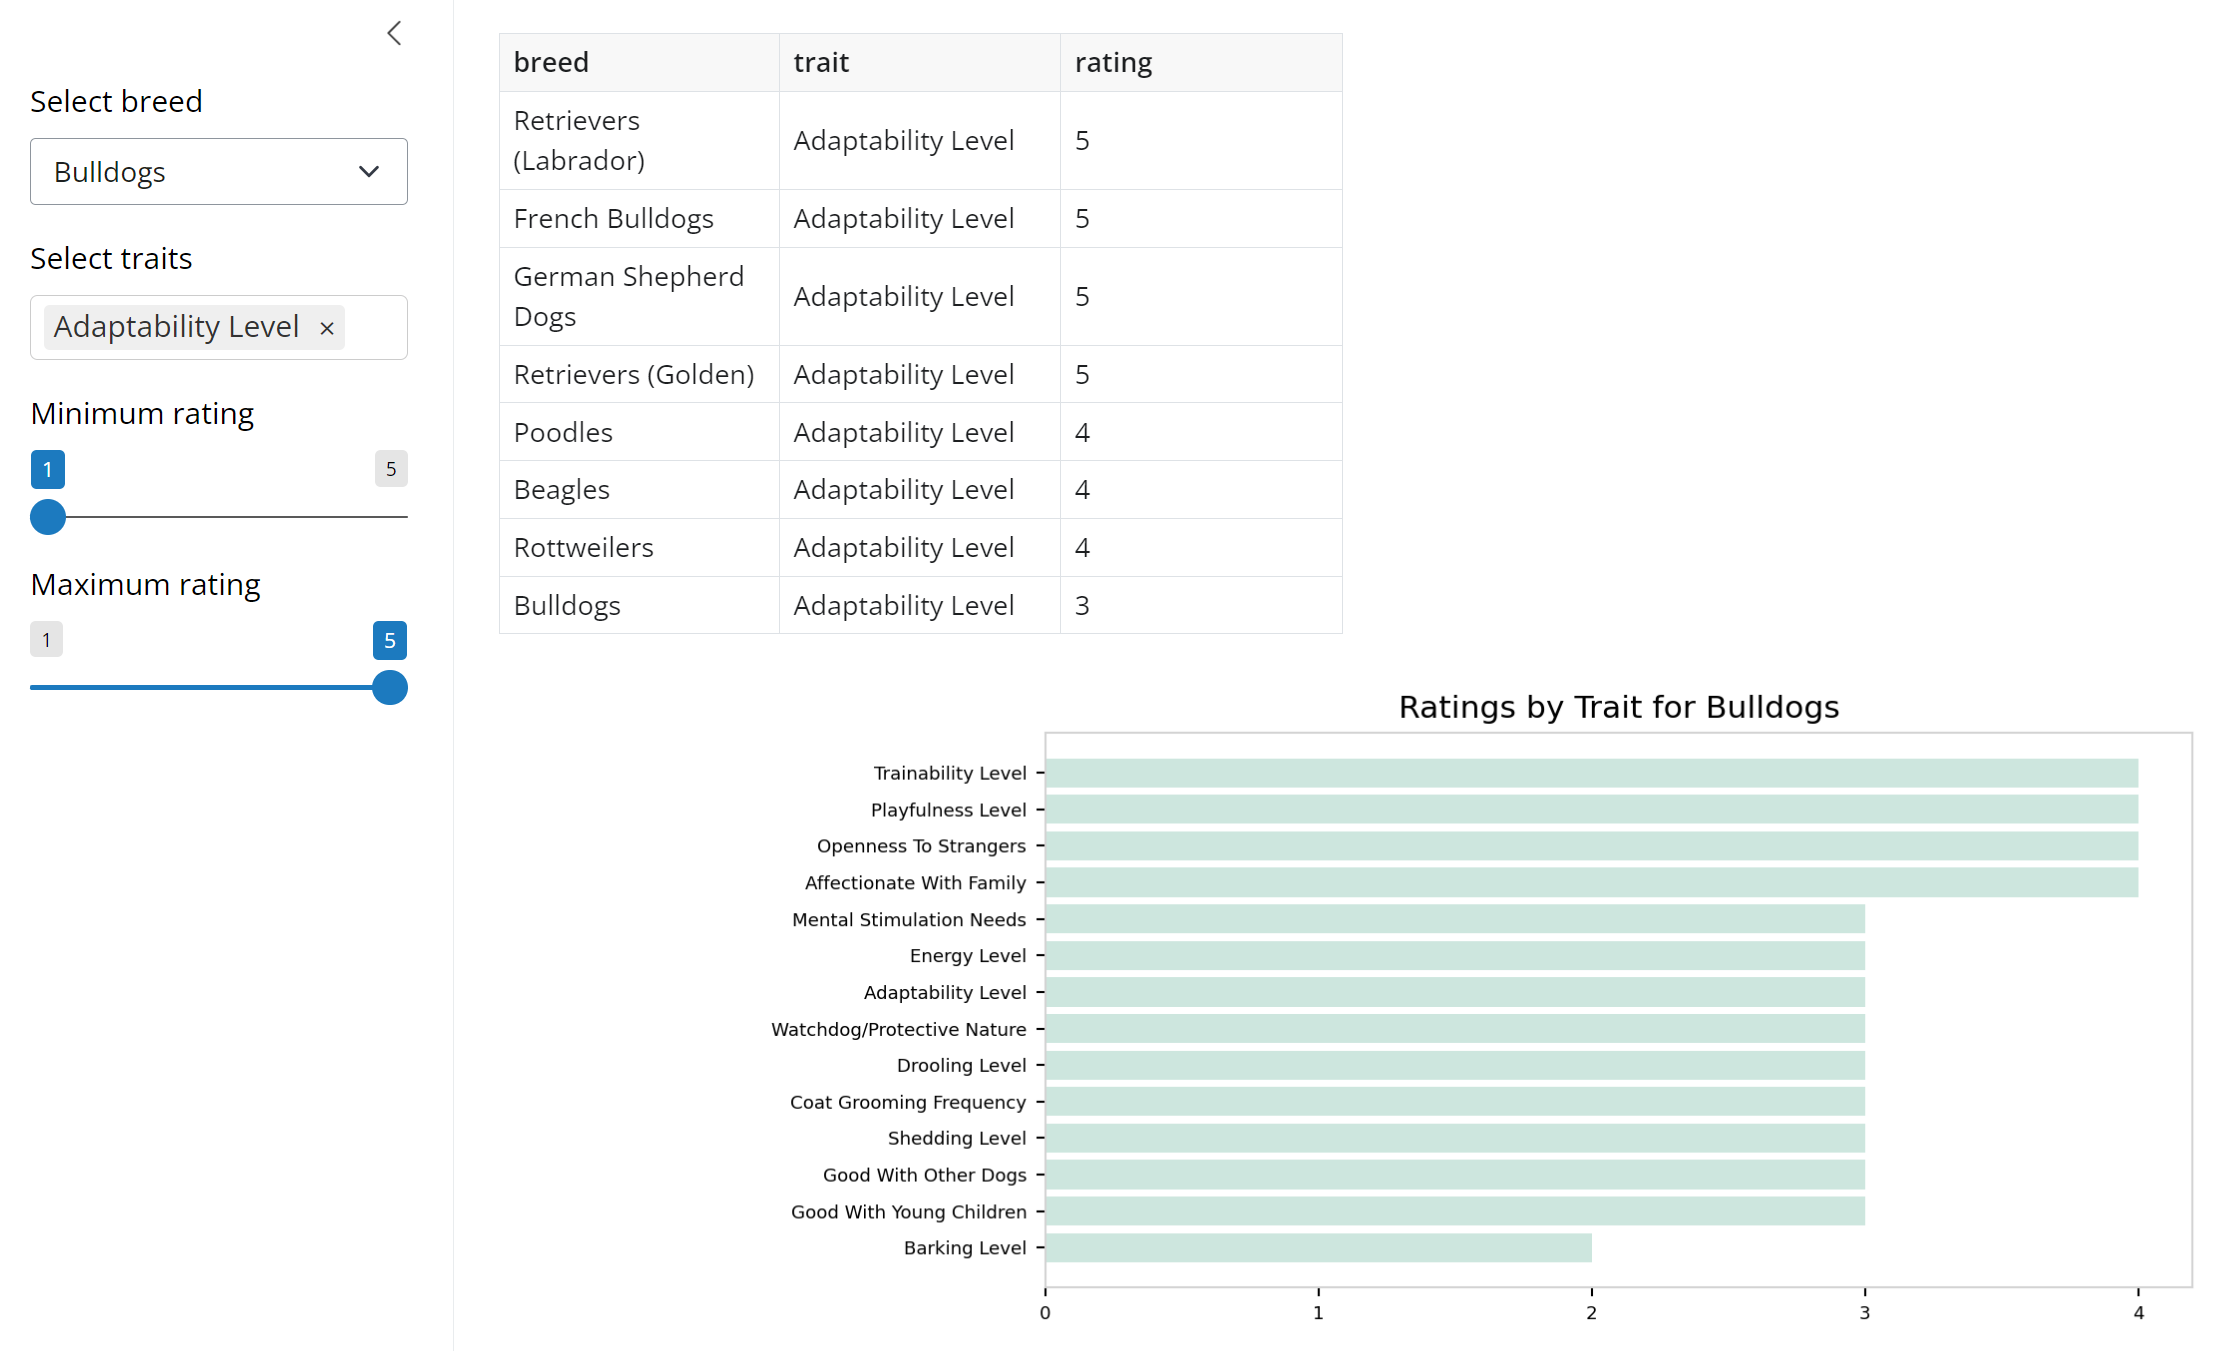Collapse the sidebar using the chevron icon
2233x1351 pixels.
[393, 33]
